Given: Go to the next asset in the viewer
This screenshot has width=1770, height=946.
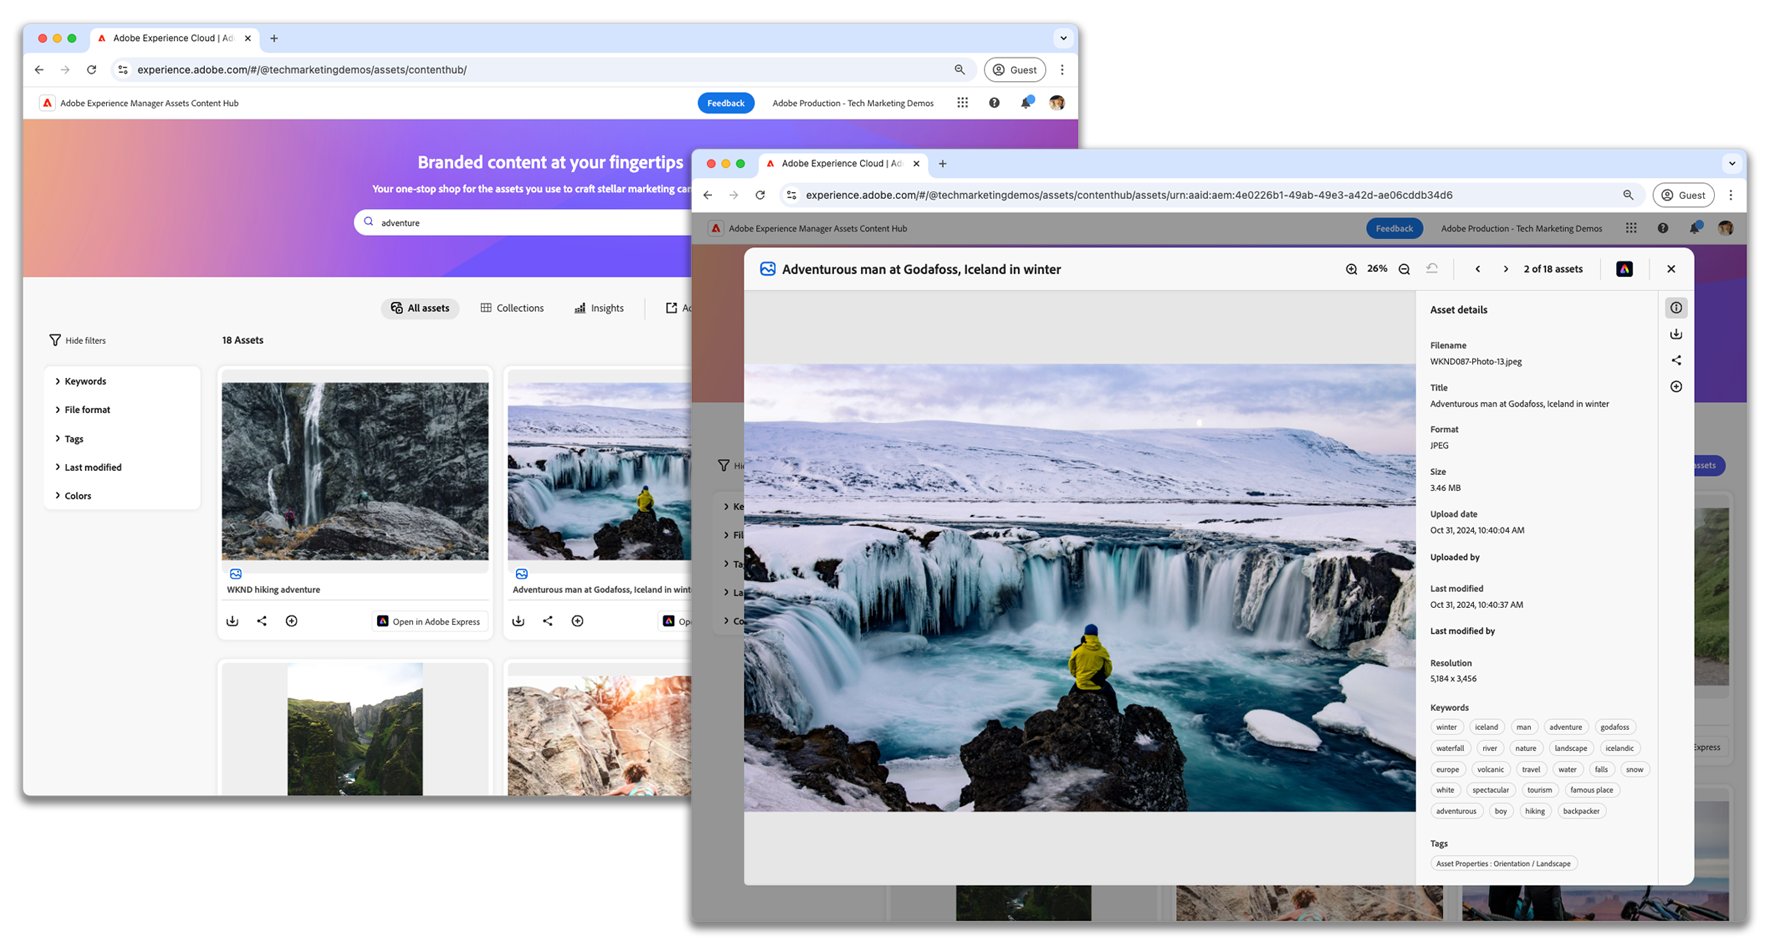Looking at the screenshot, I should coord(1506,269).
